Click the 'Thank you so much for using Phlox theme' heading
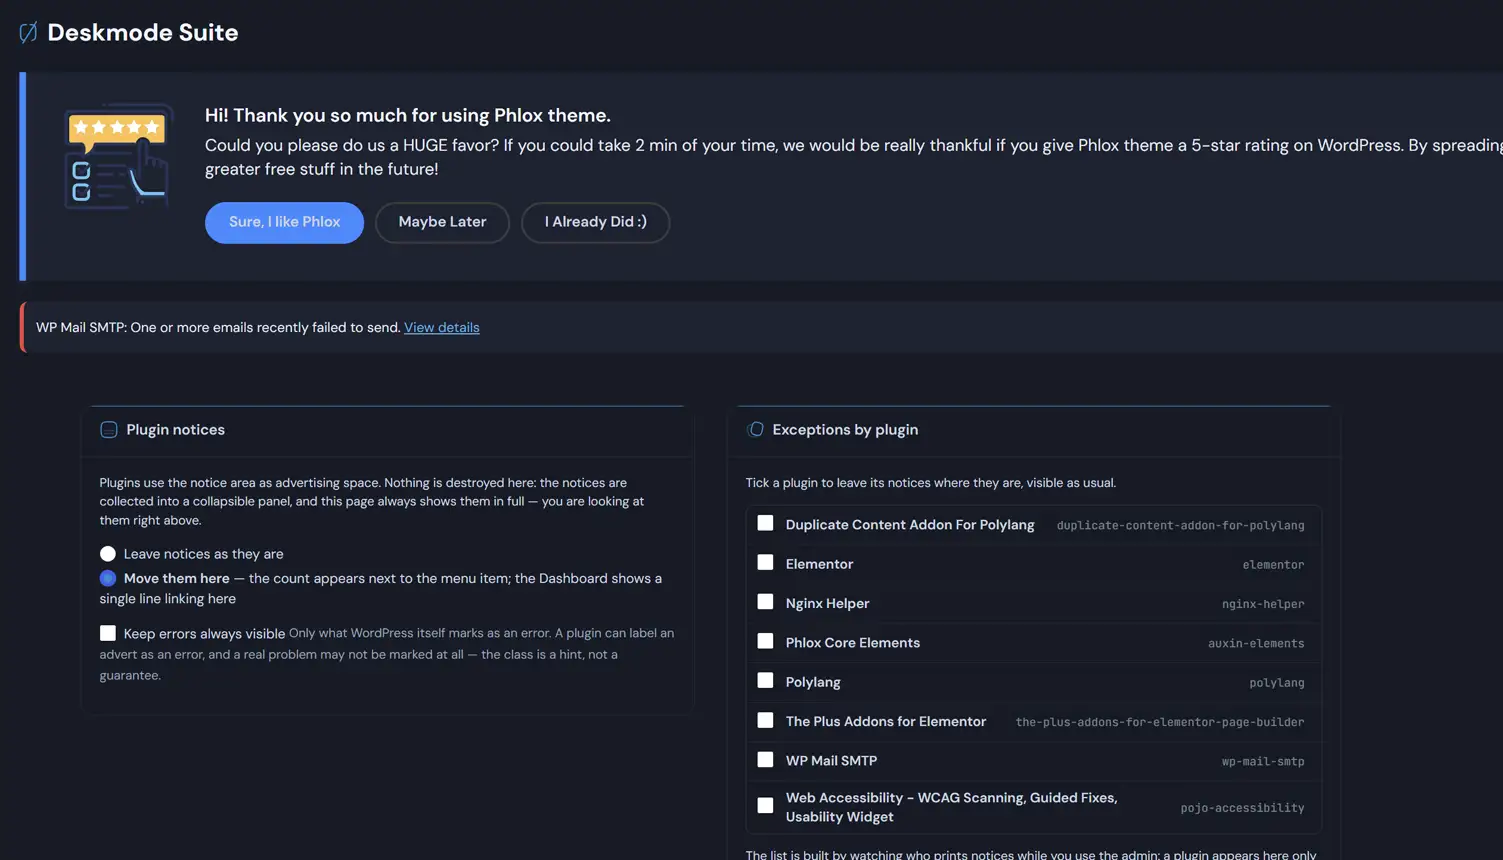The image size is (1503, 860). [x=408, y=116]
